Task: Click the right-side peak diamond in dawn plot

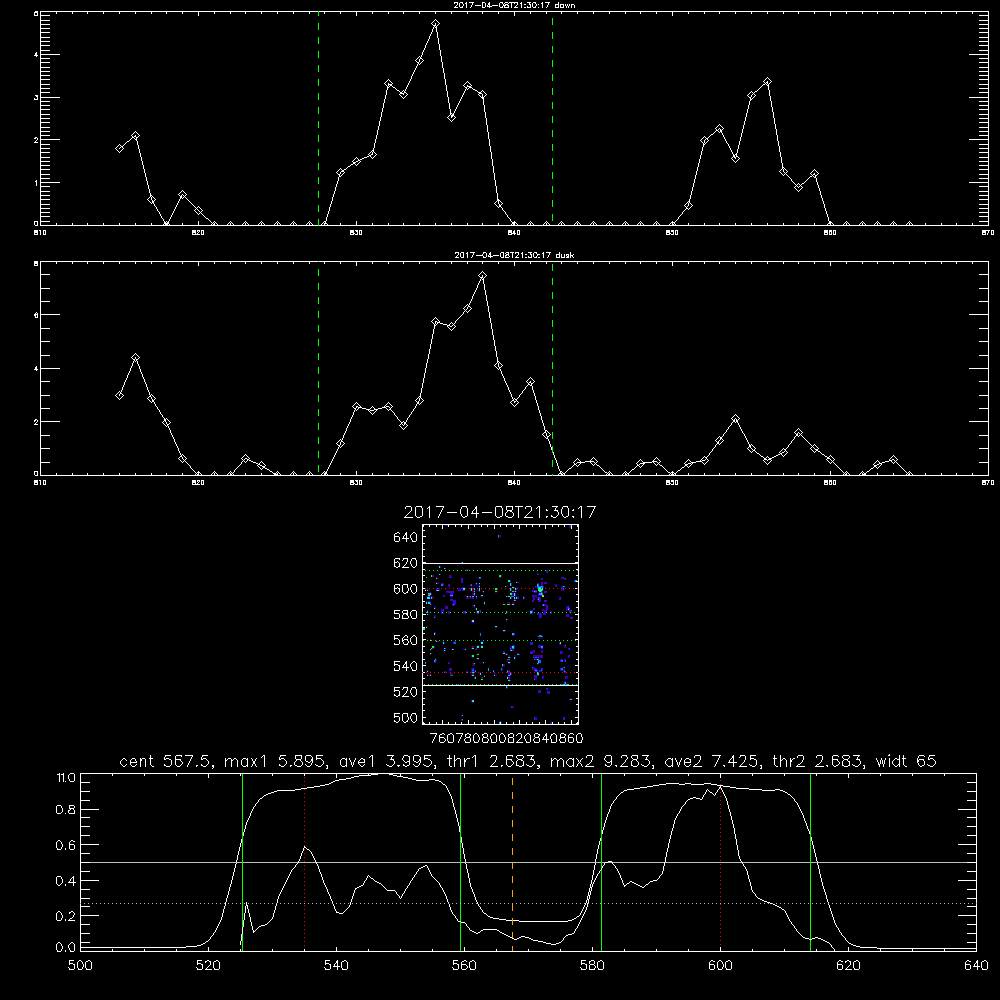Action: 767,82
